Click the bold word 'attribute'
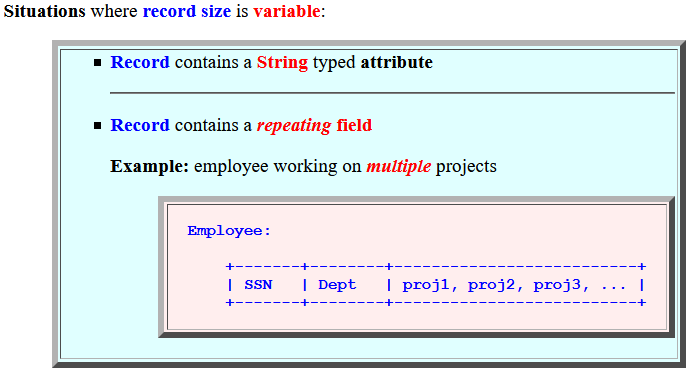Image resolution: width=692 pixels, height=374 pixels. click(397, 62)
